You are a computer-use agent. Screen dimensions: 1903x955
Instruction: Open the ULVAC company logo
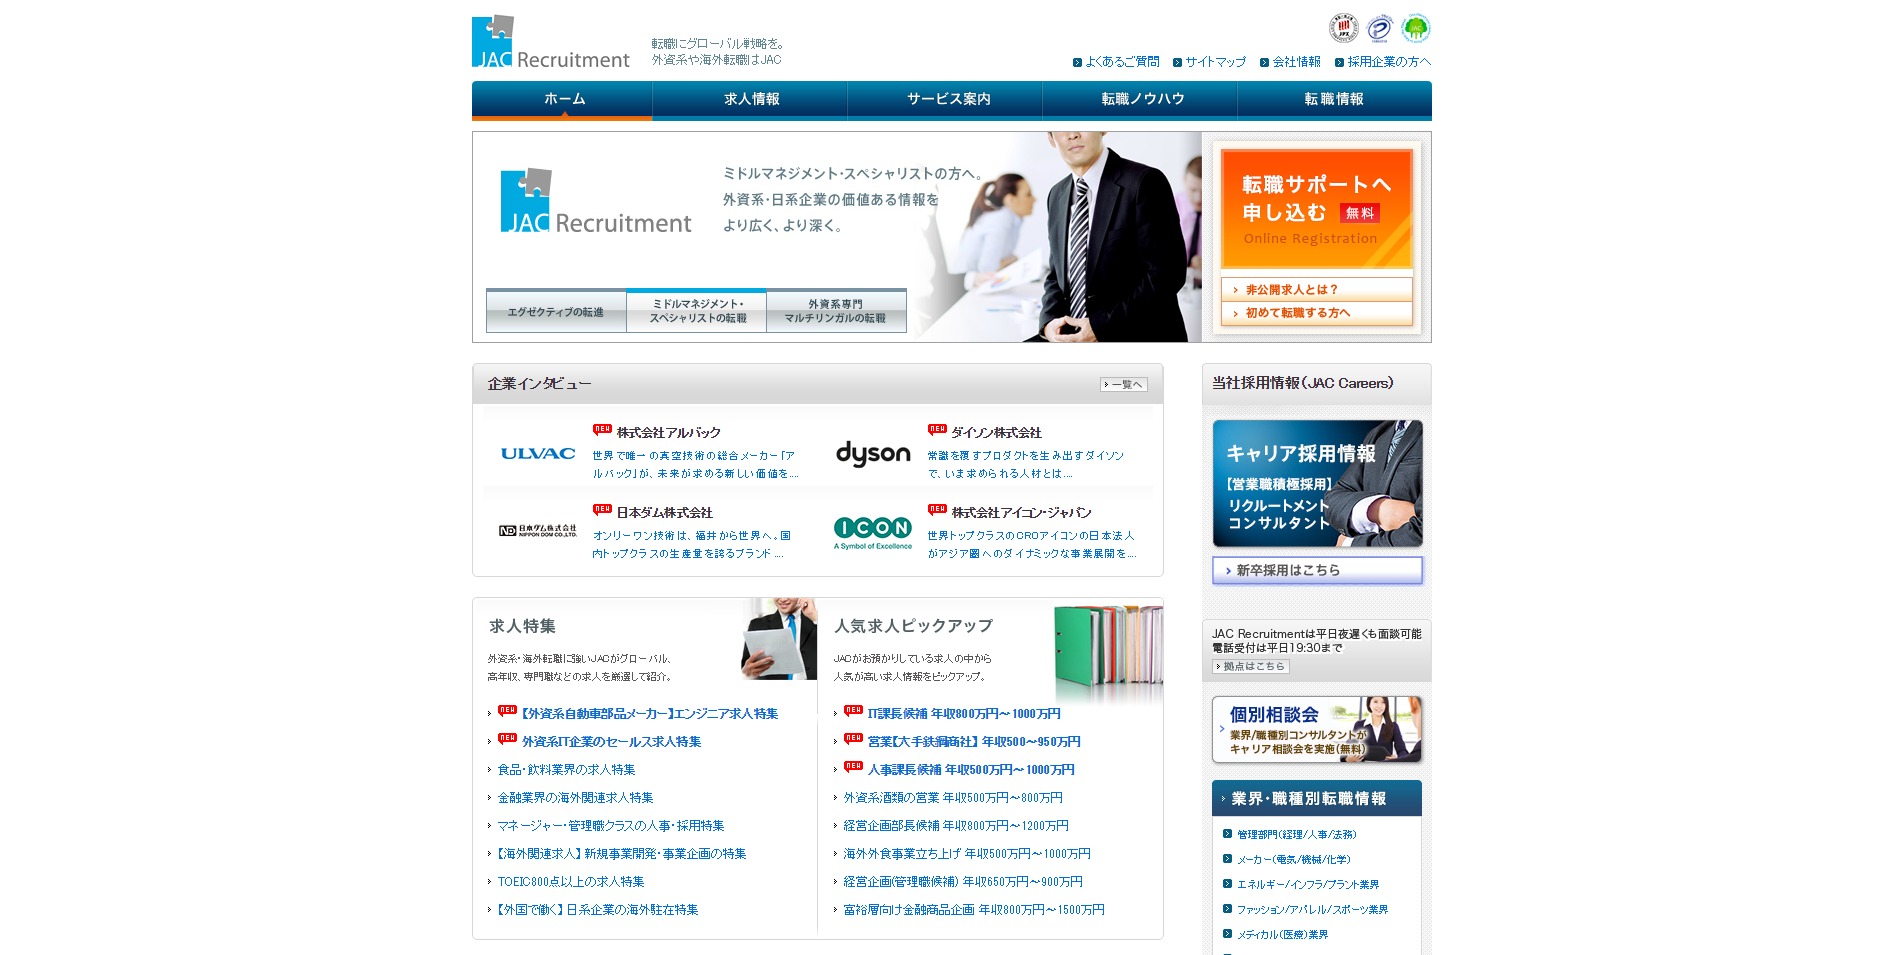tap(538, 454)
